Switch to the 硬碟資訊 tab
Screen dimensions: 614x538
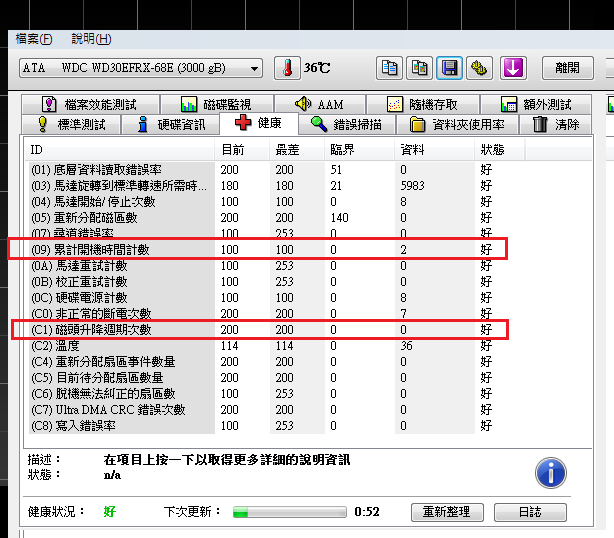click(171, 125)
